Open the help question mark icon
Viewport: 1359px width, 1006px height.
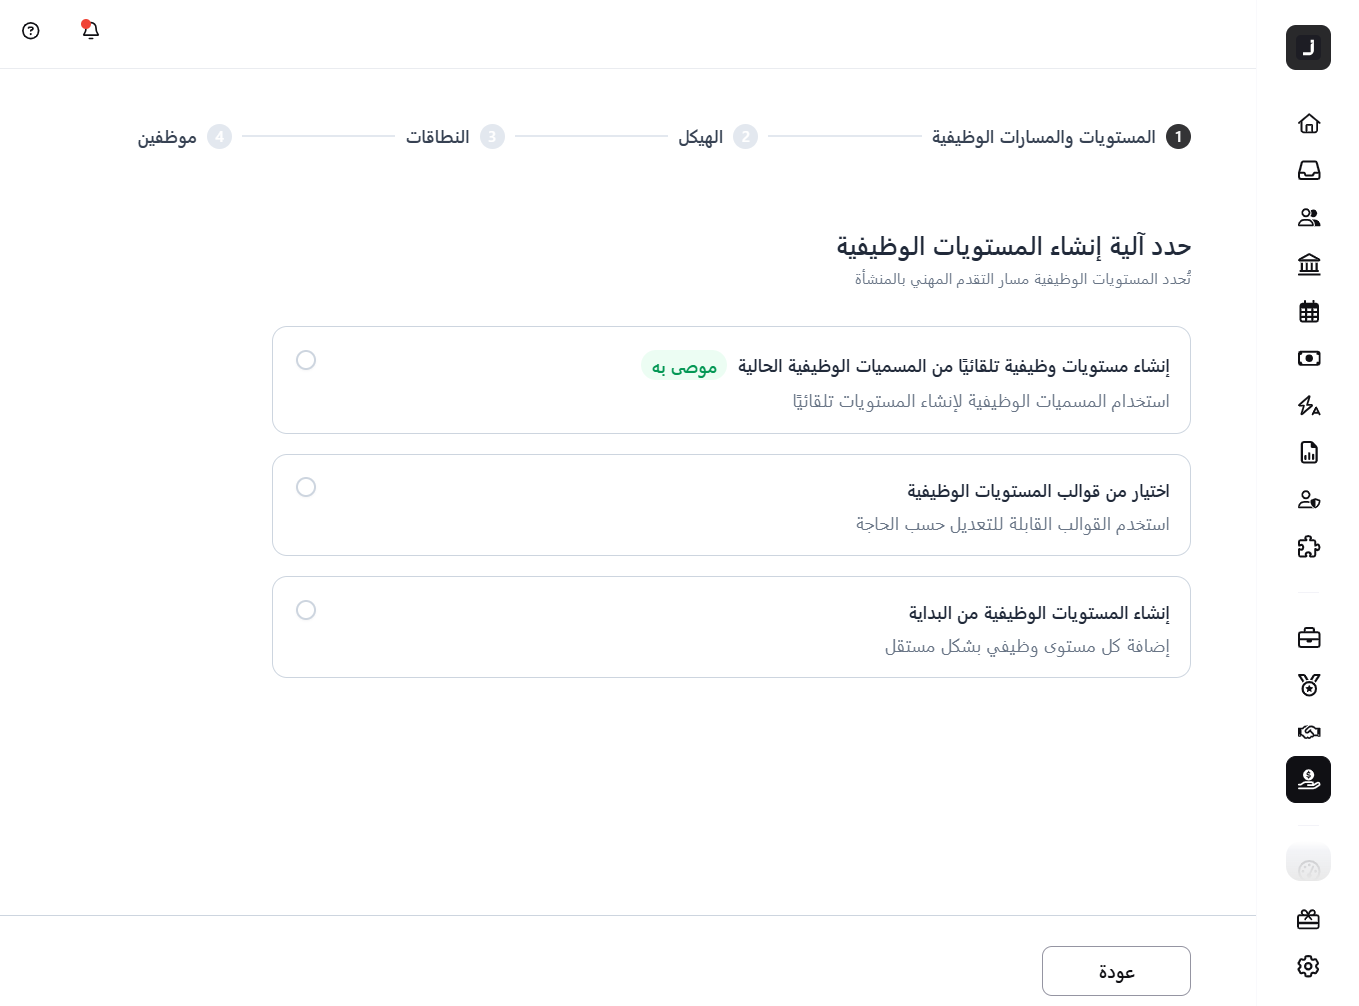[31, 31]
